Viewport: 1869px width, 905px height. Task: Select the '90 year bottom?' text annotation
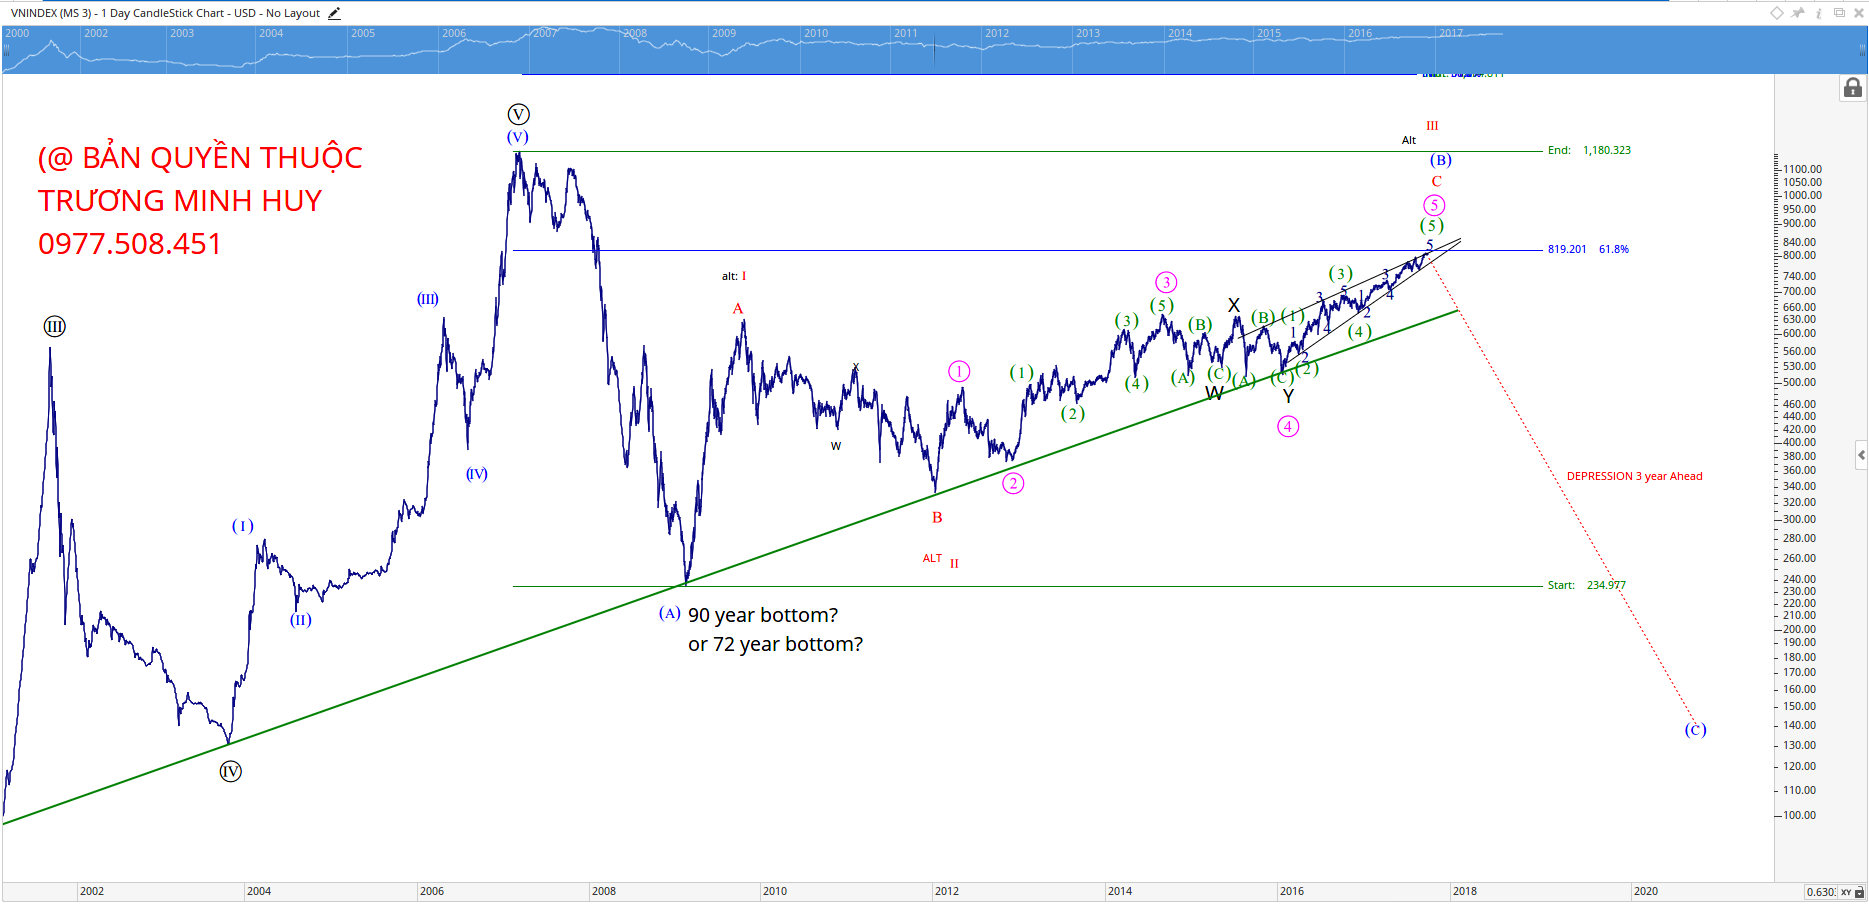pyautogui.click(x=762, y=615)
